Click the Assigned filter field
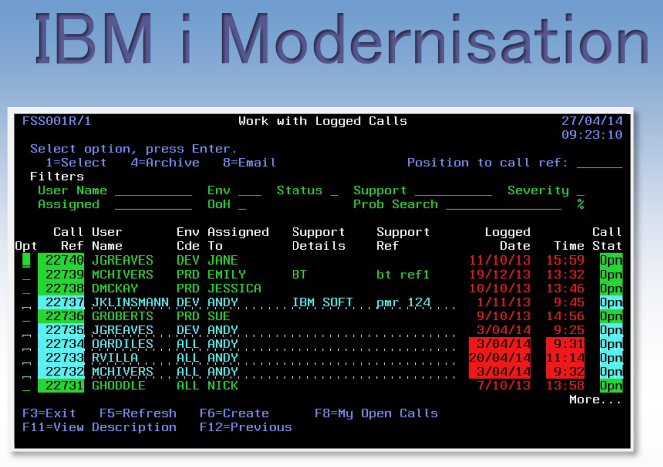This screenshot has width=663, height=467. (153, 205)
